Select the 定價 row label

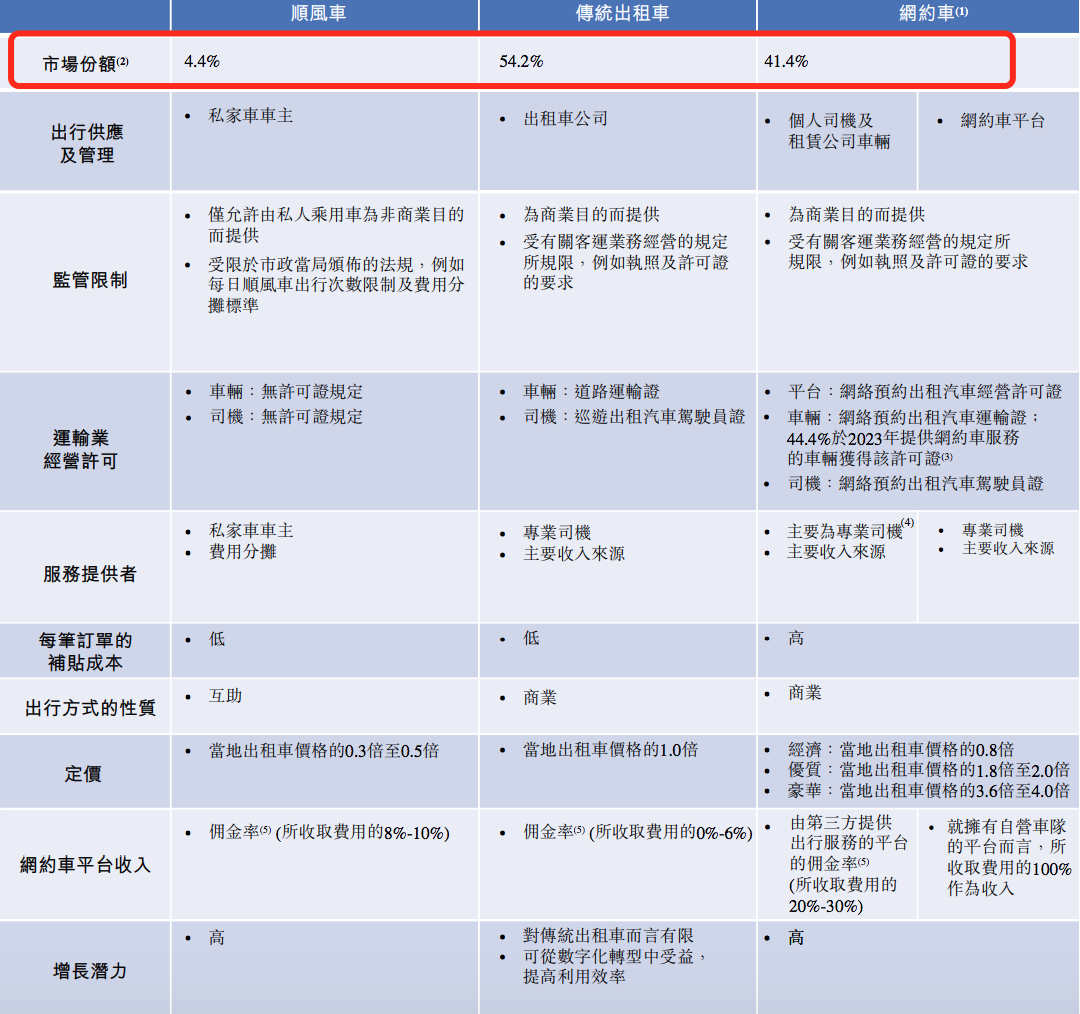coord(82,774)
